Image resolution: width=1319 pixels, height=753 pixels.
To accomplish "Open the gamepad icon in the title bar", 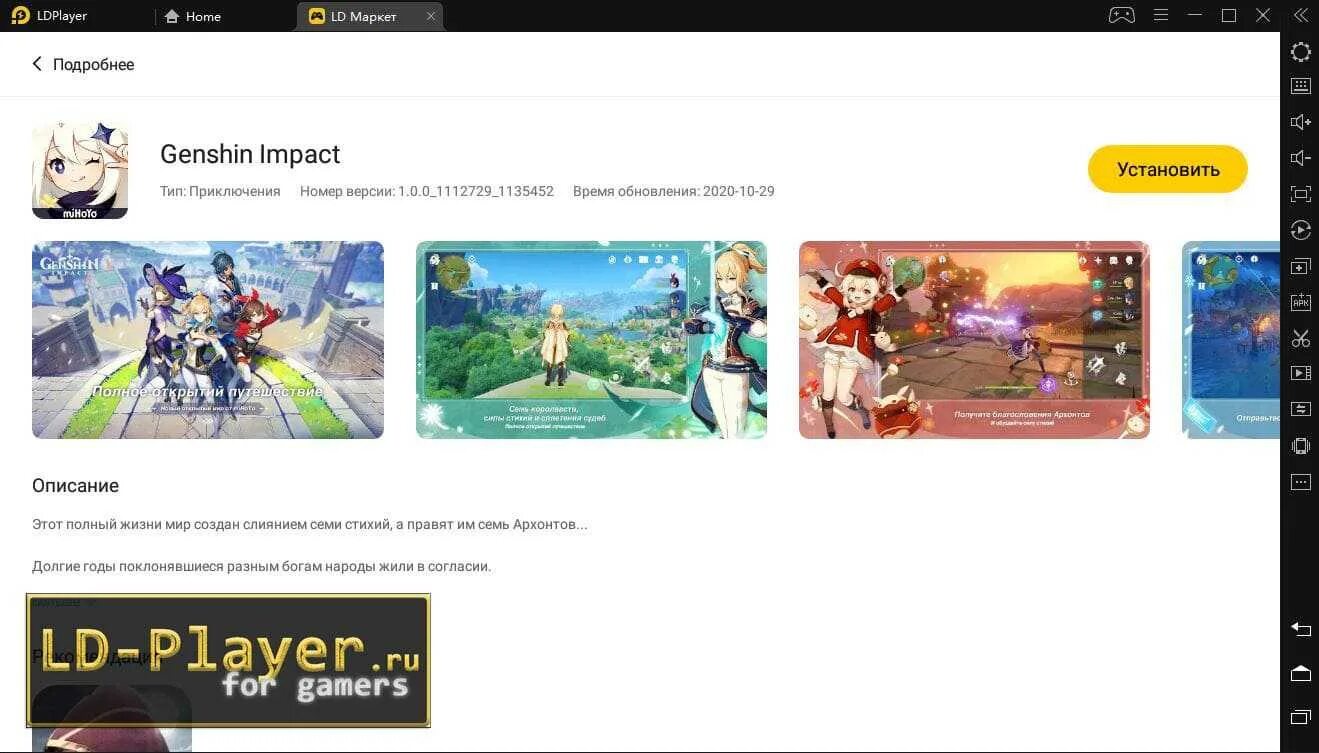I will click(x=1122, y=15).
